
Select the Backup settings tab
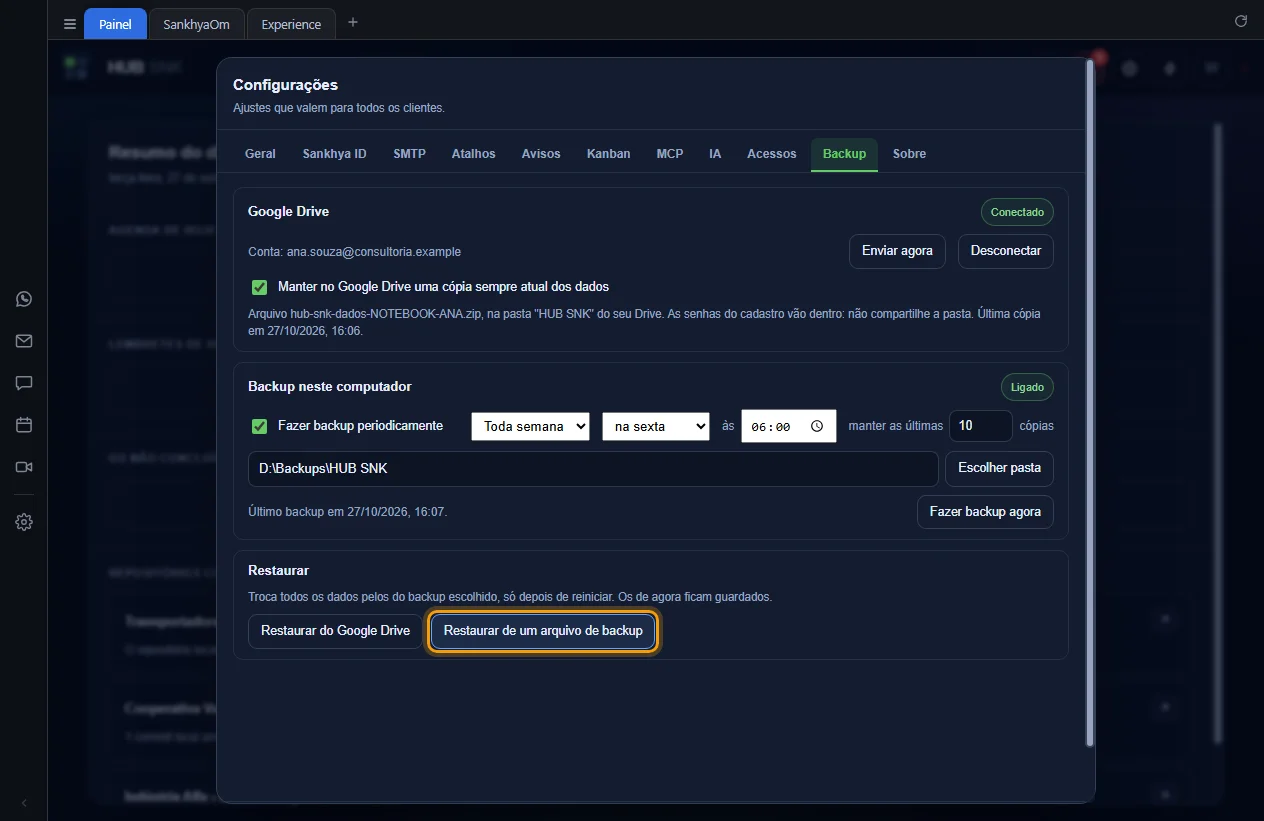[x=844, y=154]
